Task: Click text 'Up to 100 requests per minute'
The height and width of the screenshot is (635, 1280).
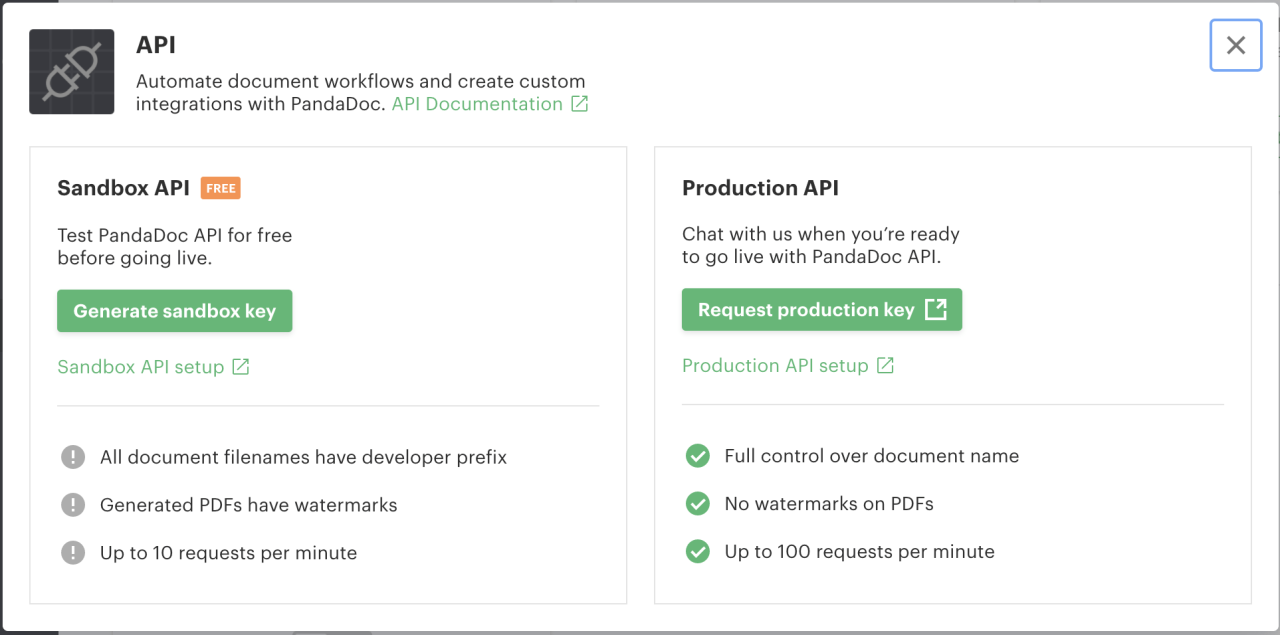Action: click(860, 551)
